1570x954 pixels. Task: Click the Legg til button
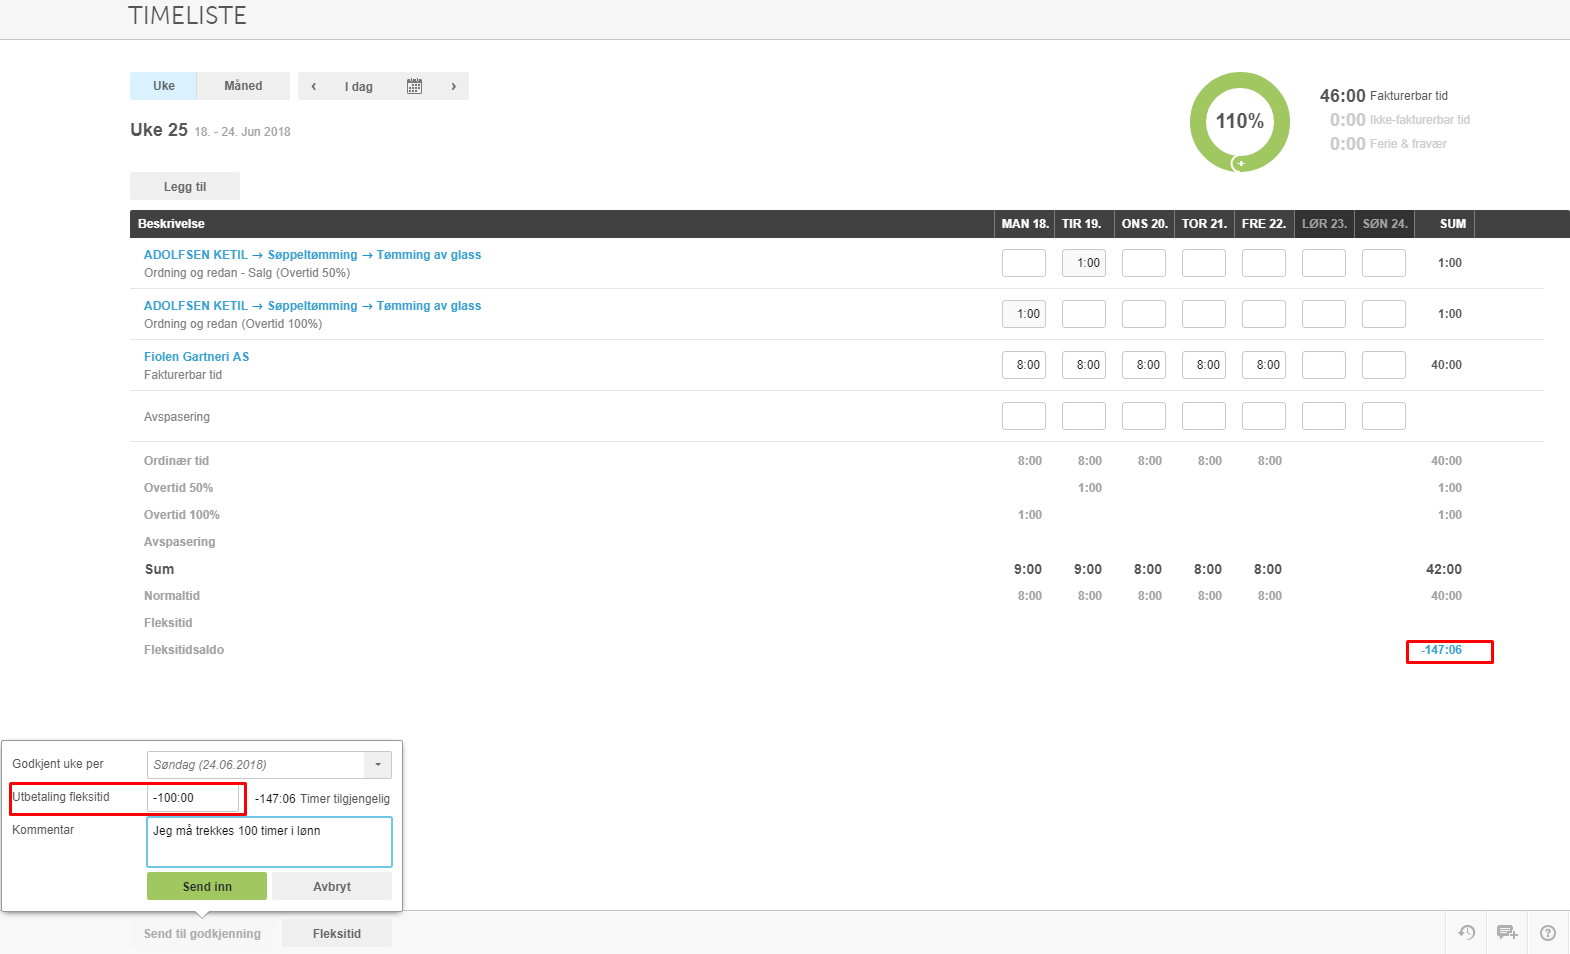[185, 187]
